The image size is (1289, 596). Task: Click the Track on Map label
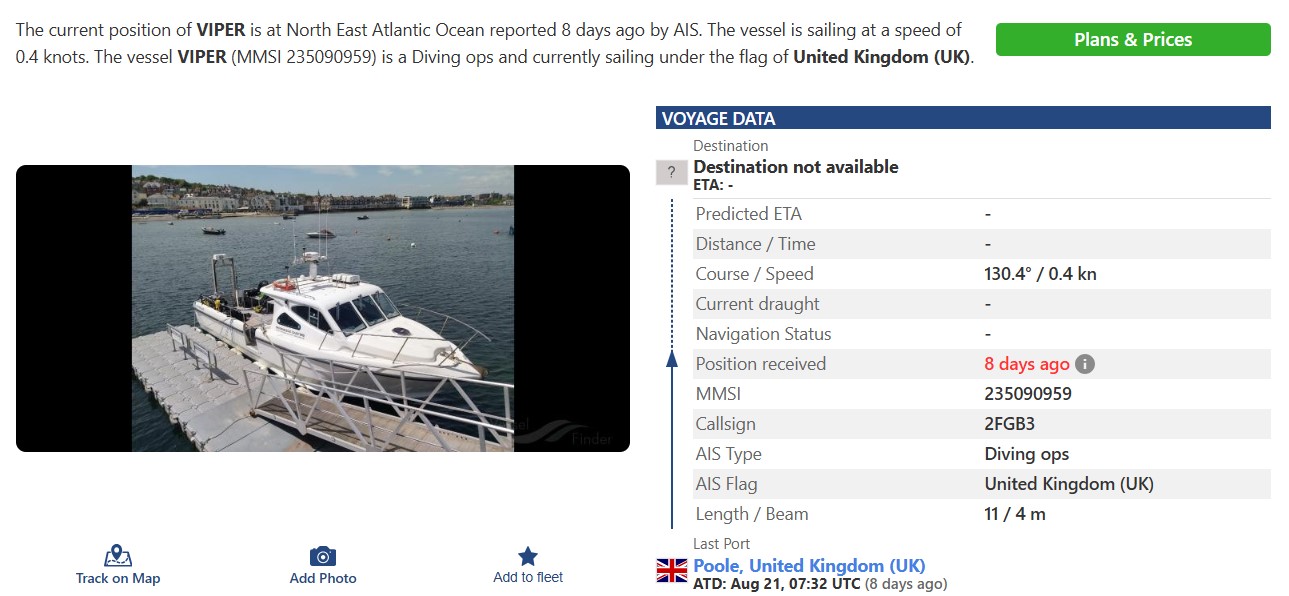tap(118, 578)
